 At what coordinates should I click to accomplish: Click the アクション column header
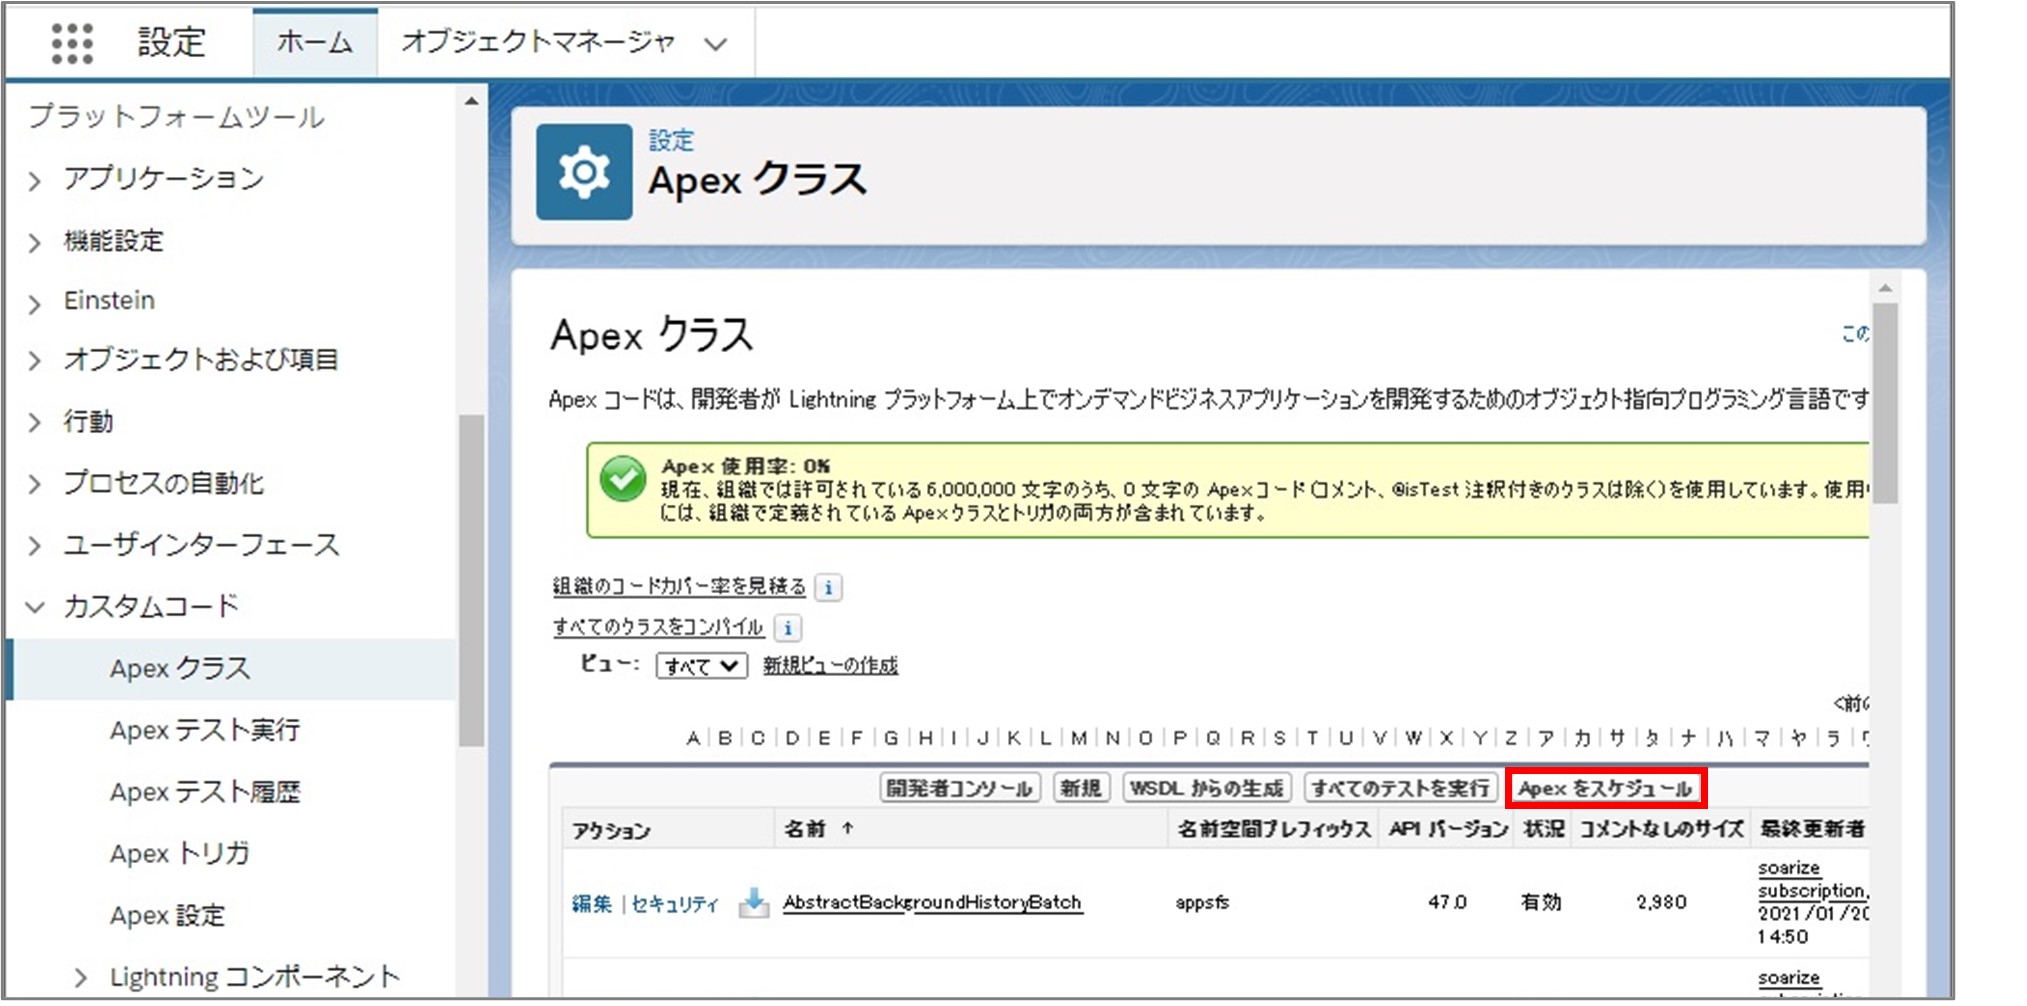[611, 830]
